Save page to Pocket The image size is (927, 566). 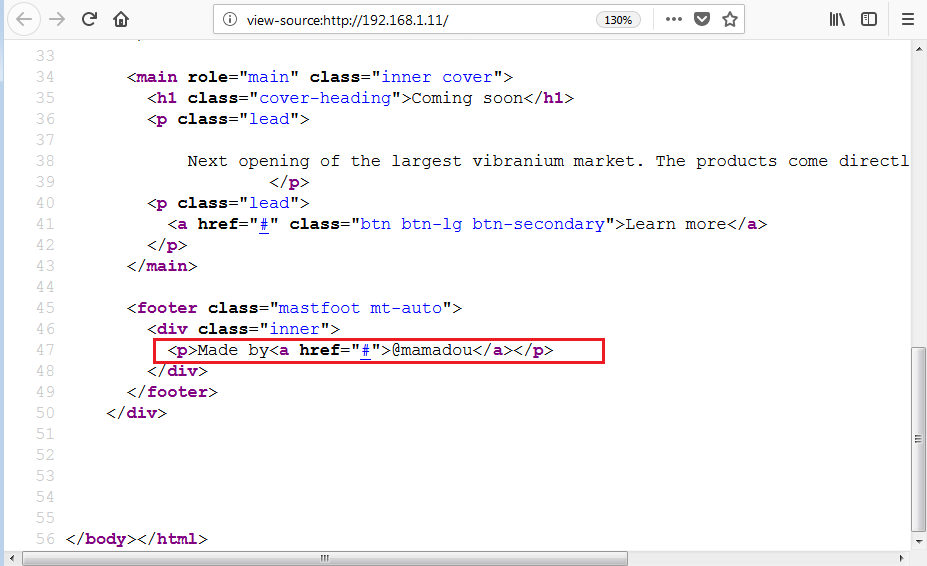[702, 19]
